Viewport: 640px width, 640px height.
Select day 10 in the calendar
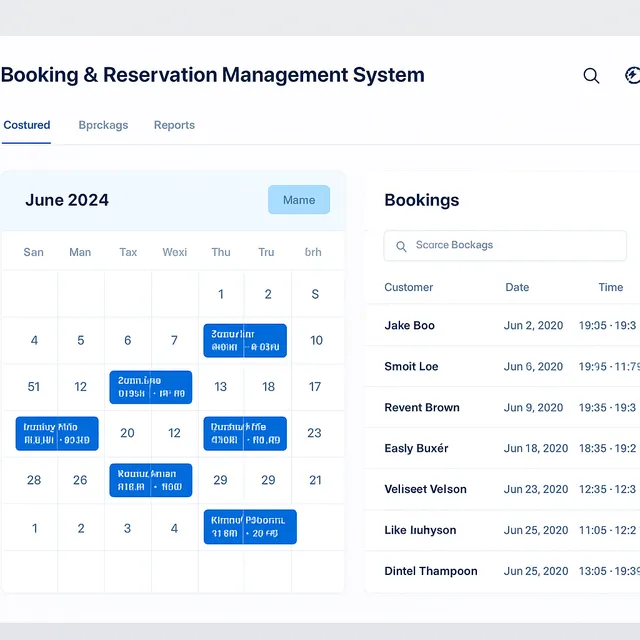click(316, 340)
